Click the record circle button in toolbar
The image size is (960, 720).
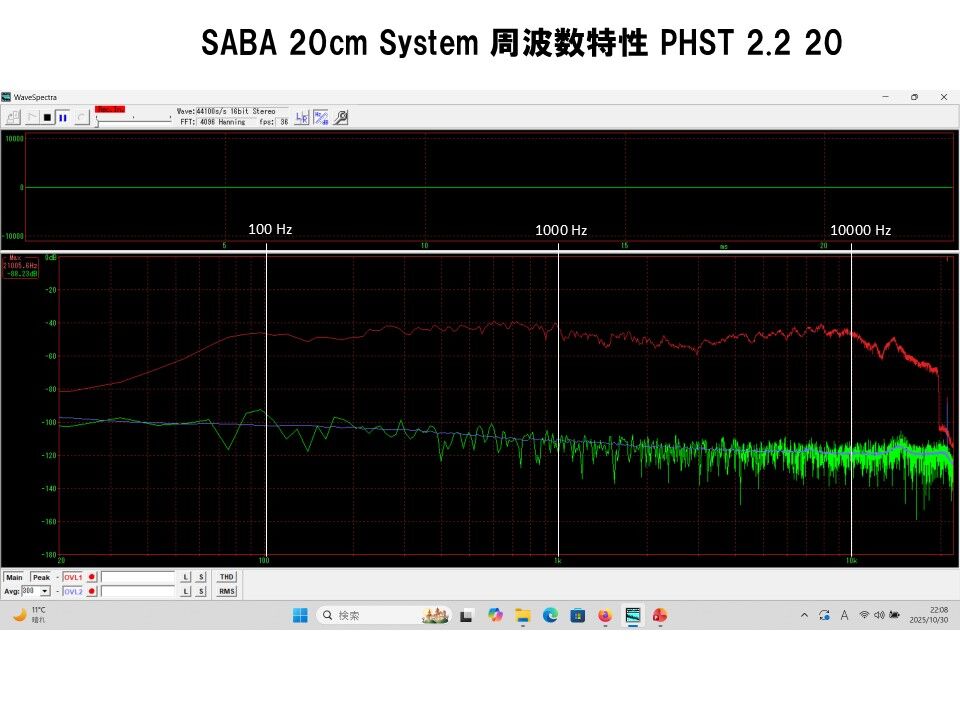point(82,118)
